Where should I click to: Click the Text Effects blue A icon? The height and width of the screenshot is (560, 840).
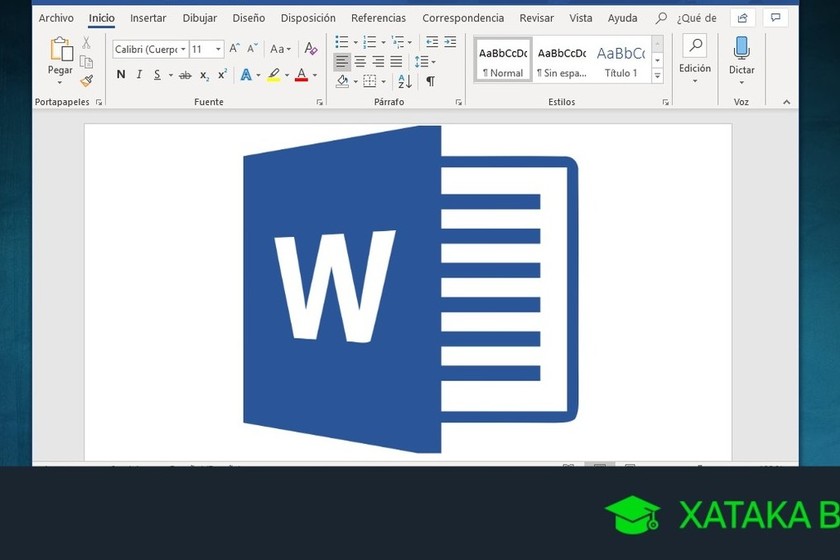246,74
